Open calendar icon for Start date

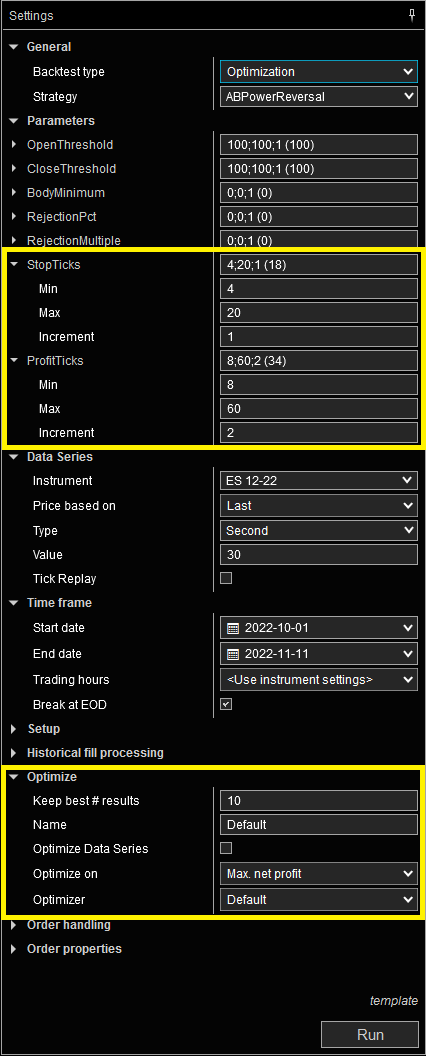[233, 628]
